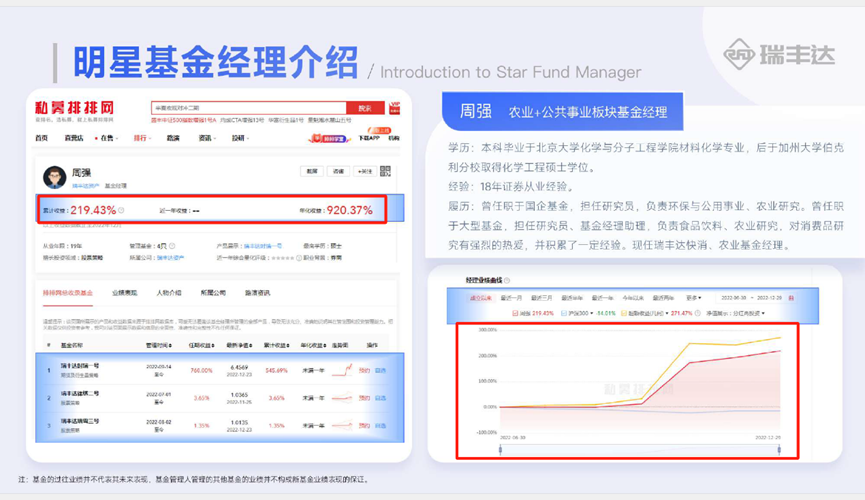Open the 排行 navigation dropdown
The image size is (865, 500).
[x=142, y=138]
